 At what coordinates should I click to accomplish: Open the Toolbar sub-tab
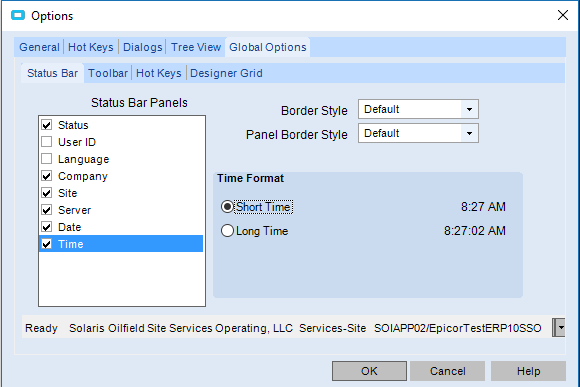tap(108, 73)
